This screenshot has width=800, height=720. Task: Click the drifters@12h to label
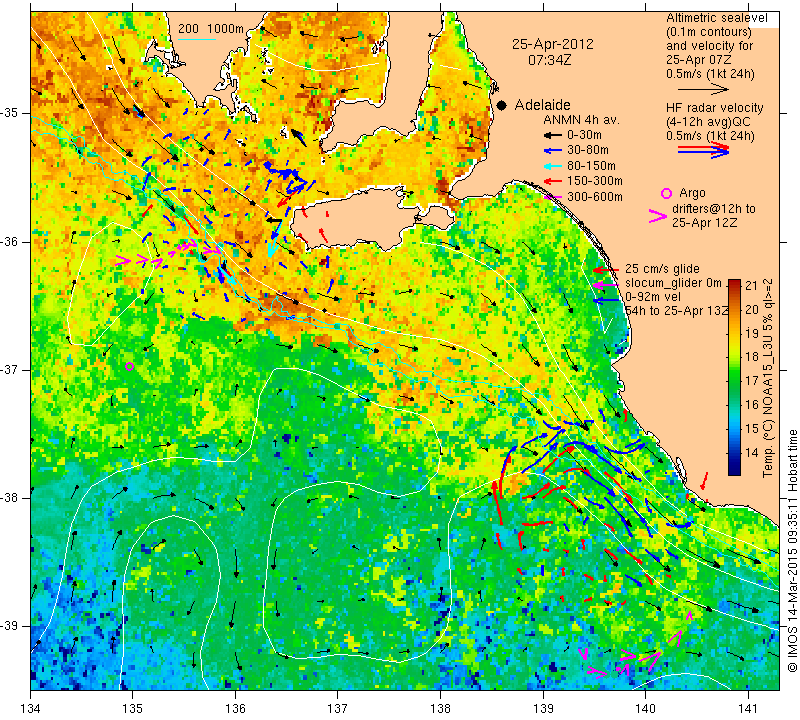pyautogui.click(x=714, y=209)
